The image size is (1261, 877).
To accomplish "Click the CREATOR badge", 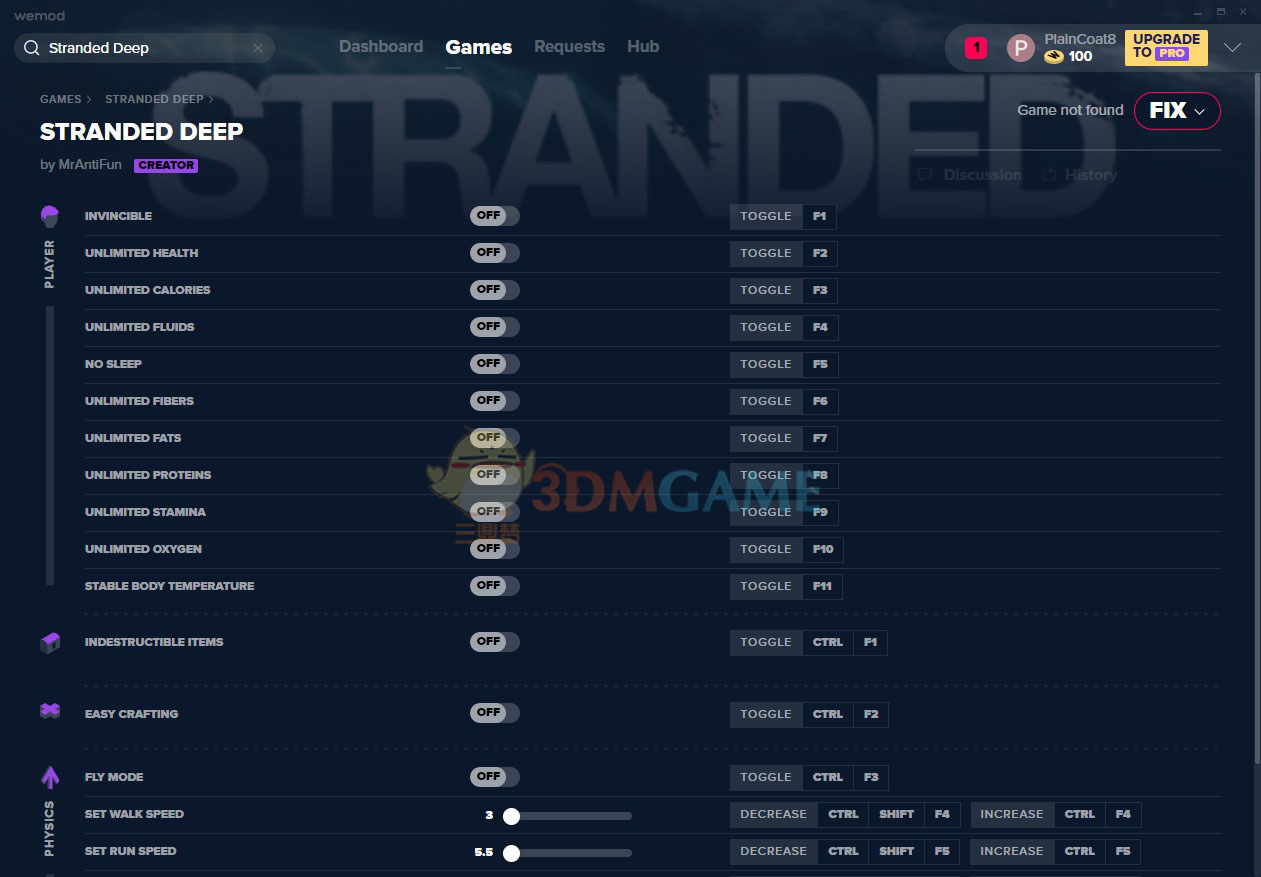I will (x=166, y=166).
